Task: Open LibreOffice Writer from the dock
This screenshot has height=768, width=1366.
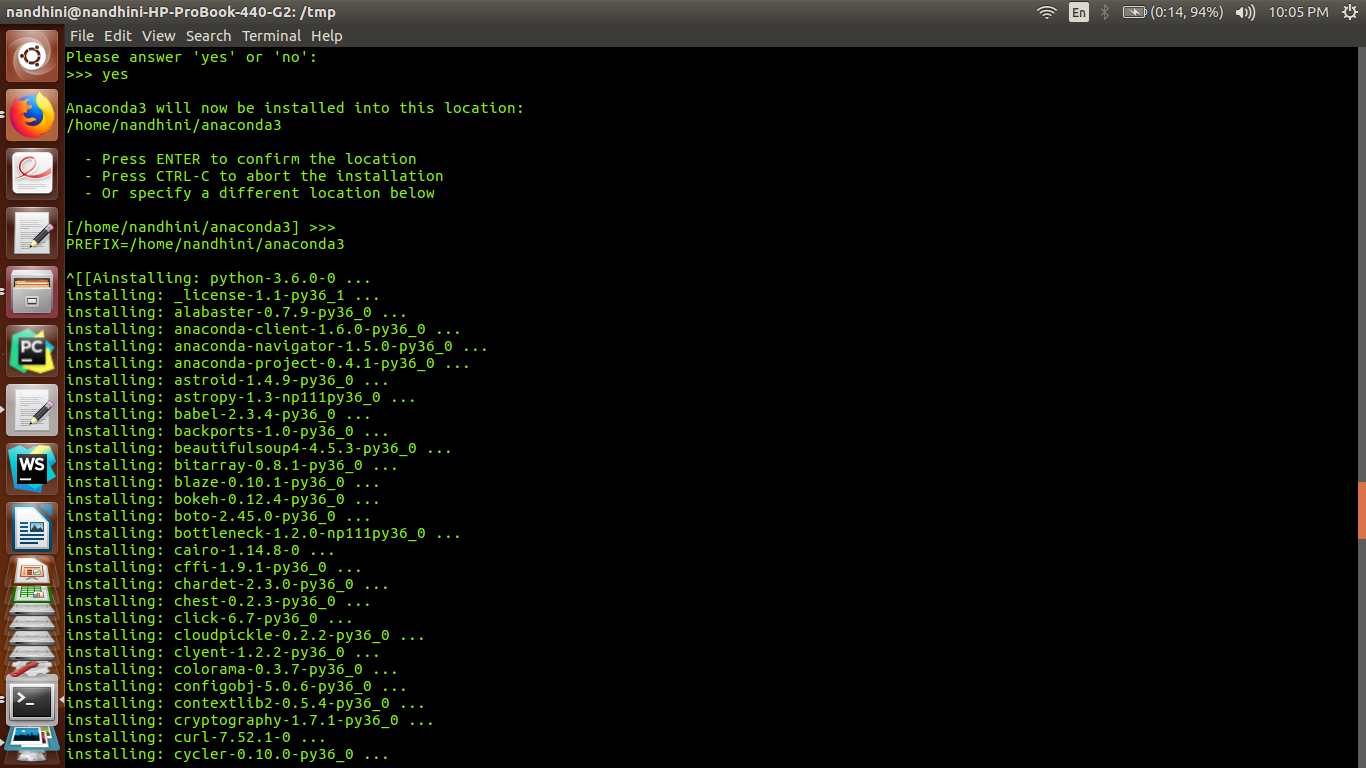Action: coord(32,528)
